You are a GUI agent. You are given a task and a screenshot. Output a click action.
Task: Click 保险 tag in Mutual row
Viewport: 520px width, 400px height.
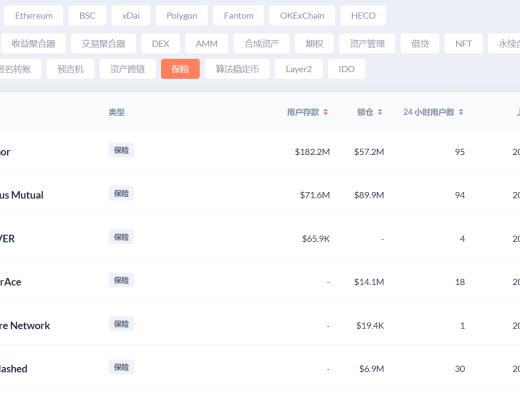click(121, 193)
